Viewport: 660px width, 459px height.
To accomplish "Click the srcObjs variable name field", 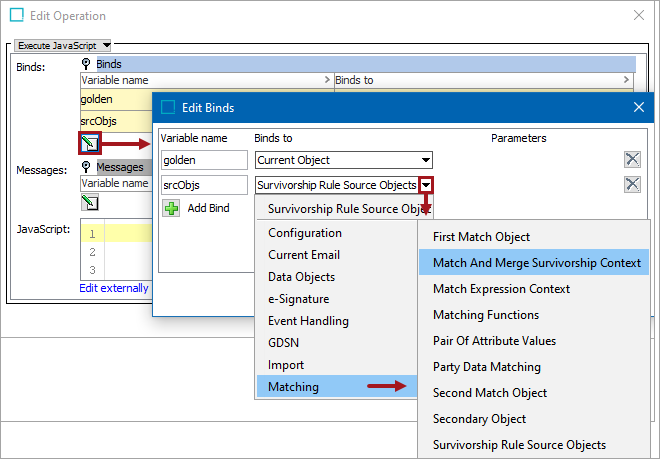I will click(x=203, y=184).
